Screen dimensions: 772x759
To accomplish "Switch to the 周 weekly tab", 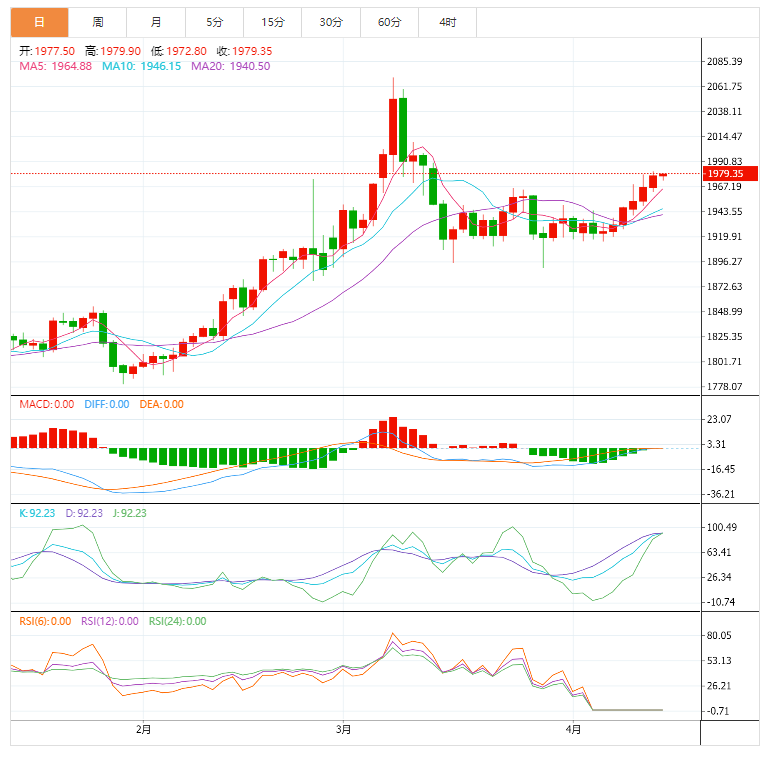I will point(97,22).
